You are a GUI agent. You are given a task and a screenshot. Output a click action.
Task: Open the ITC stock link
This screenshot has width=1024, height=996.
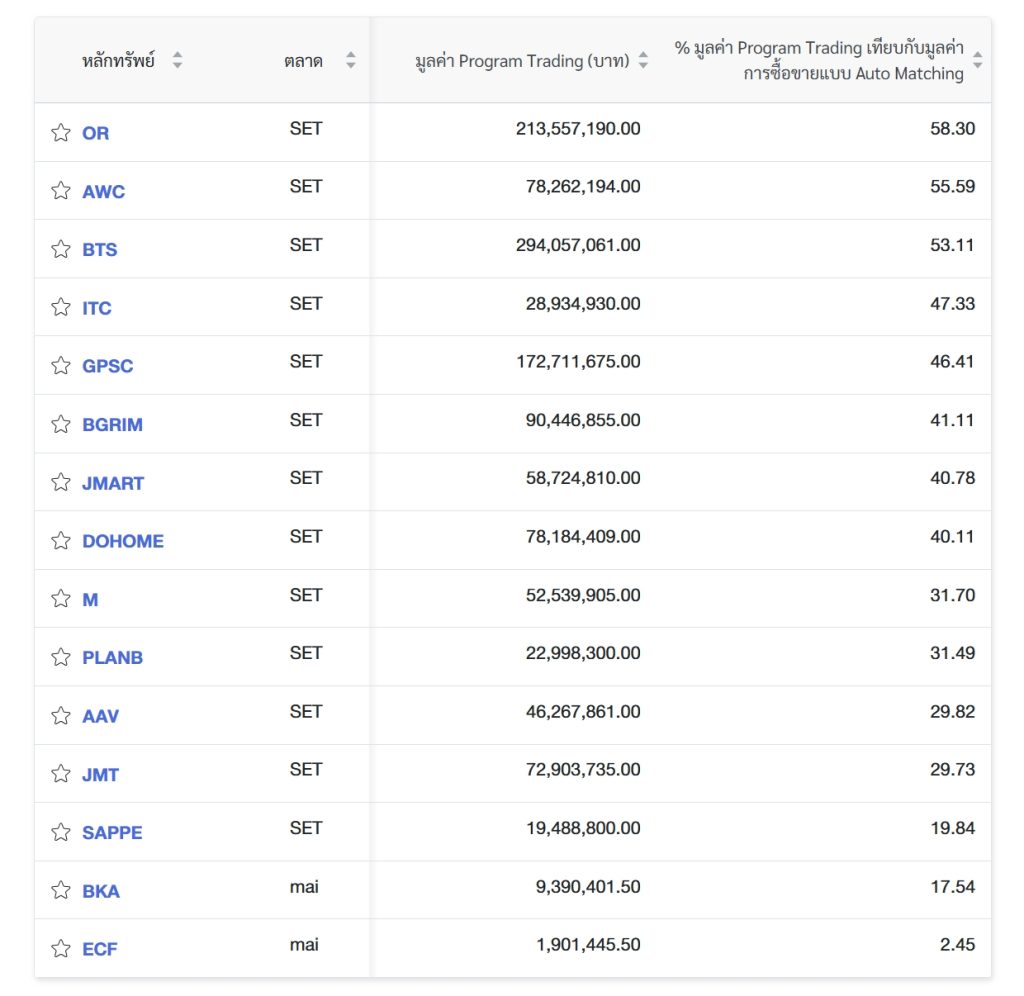coord(97,308)
